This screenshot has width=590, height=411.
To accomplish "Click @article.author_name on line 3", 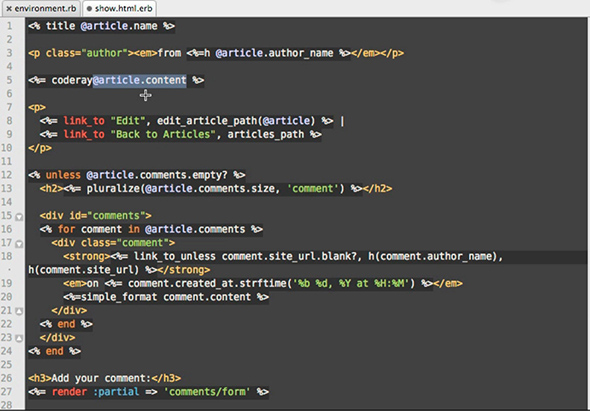I will click(274, 53).
